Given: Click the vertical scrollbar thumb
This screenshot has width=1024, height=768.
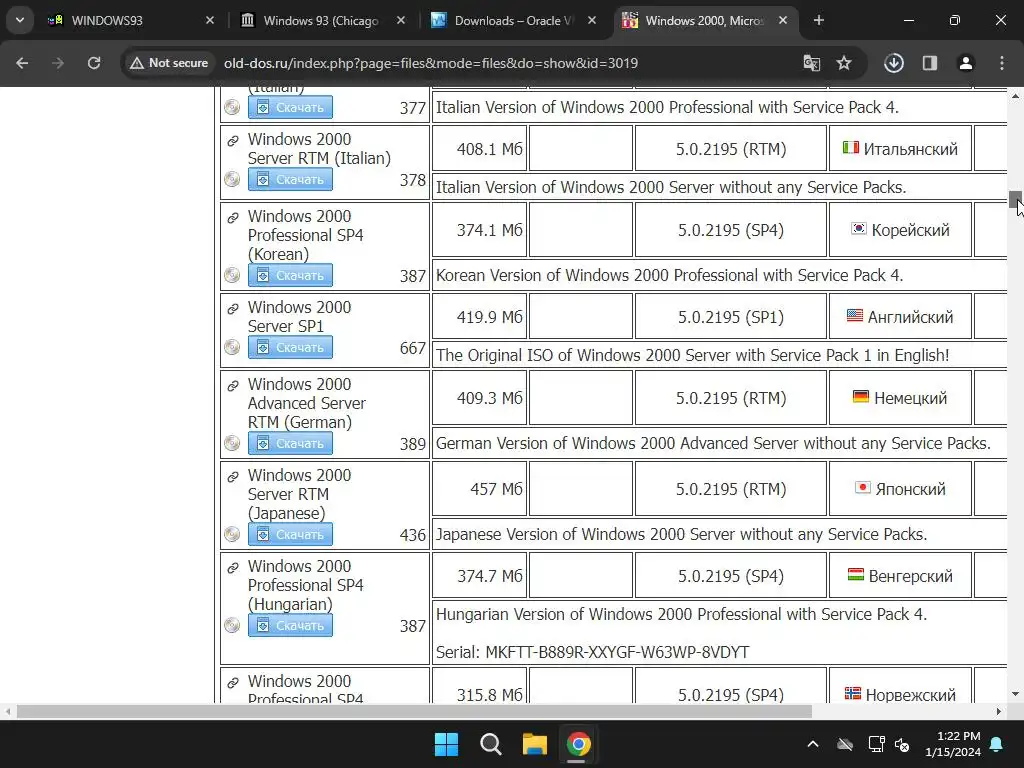Looking at the screenshot, I should 1015,200.
